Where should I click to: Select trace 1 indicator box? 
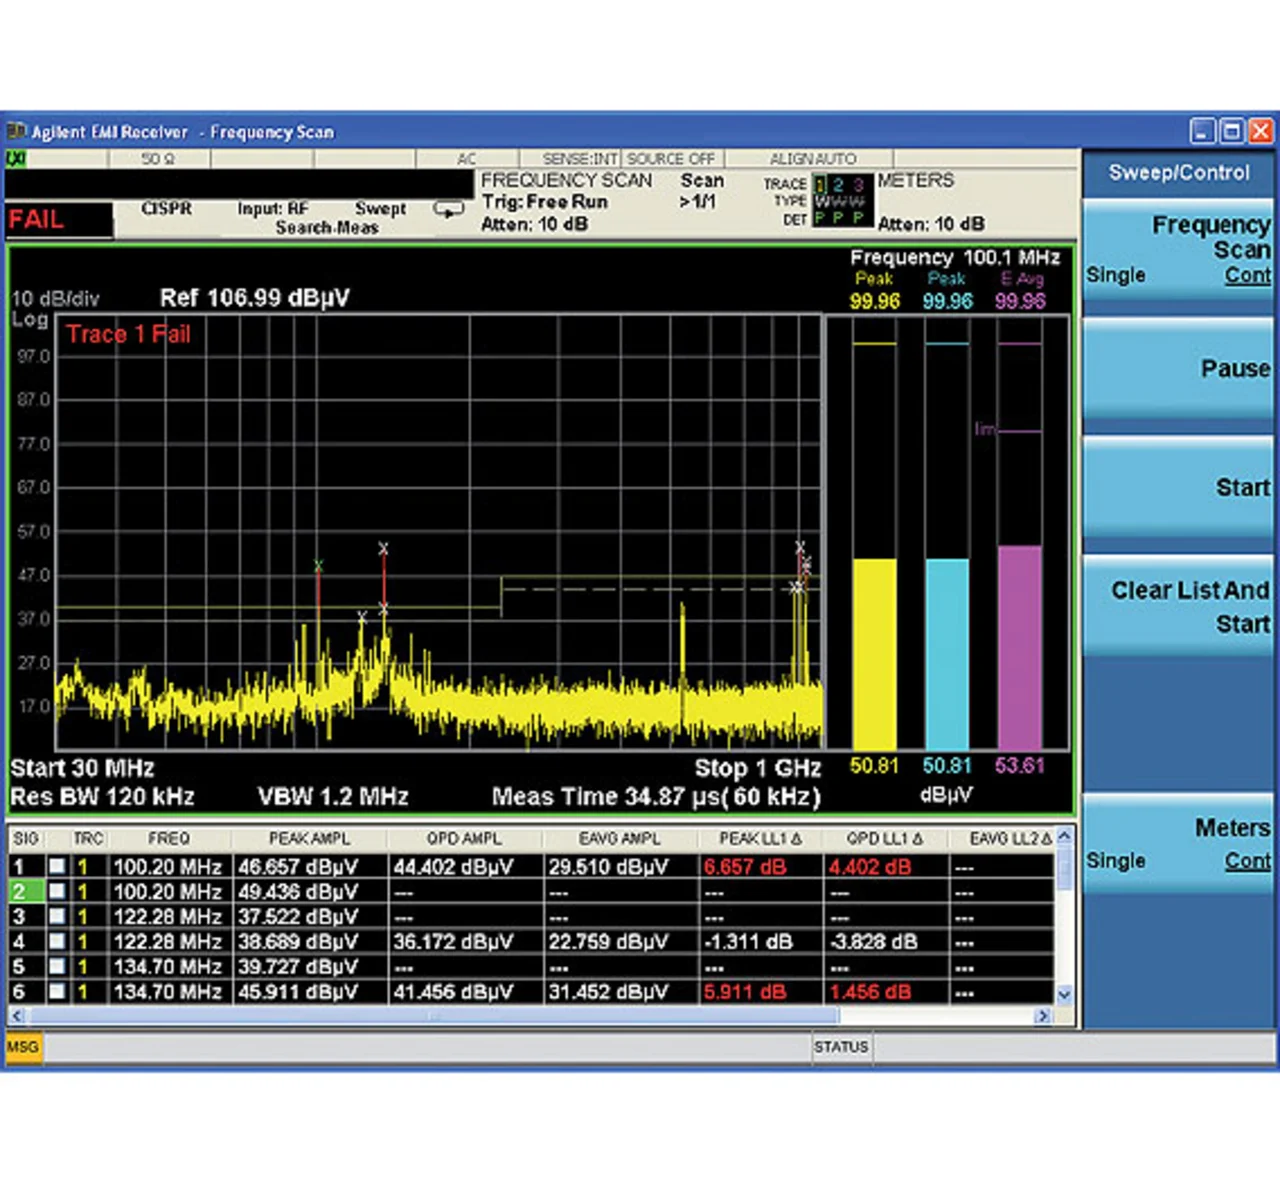[x=820, y=184]
